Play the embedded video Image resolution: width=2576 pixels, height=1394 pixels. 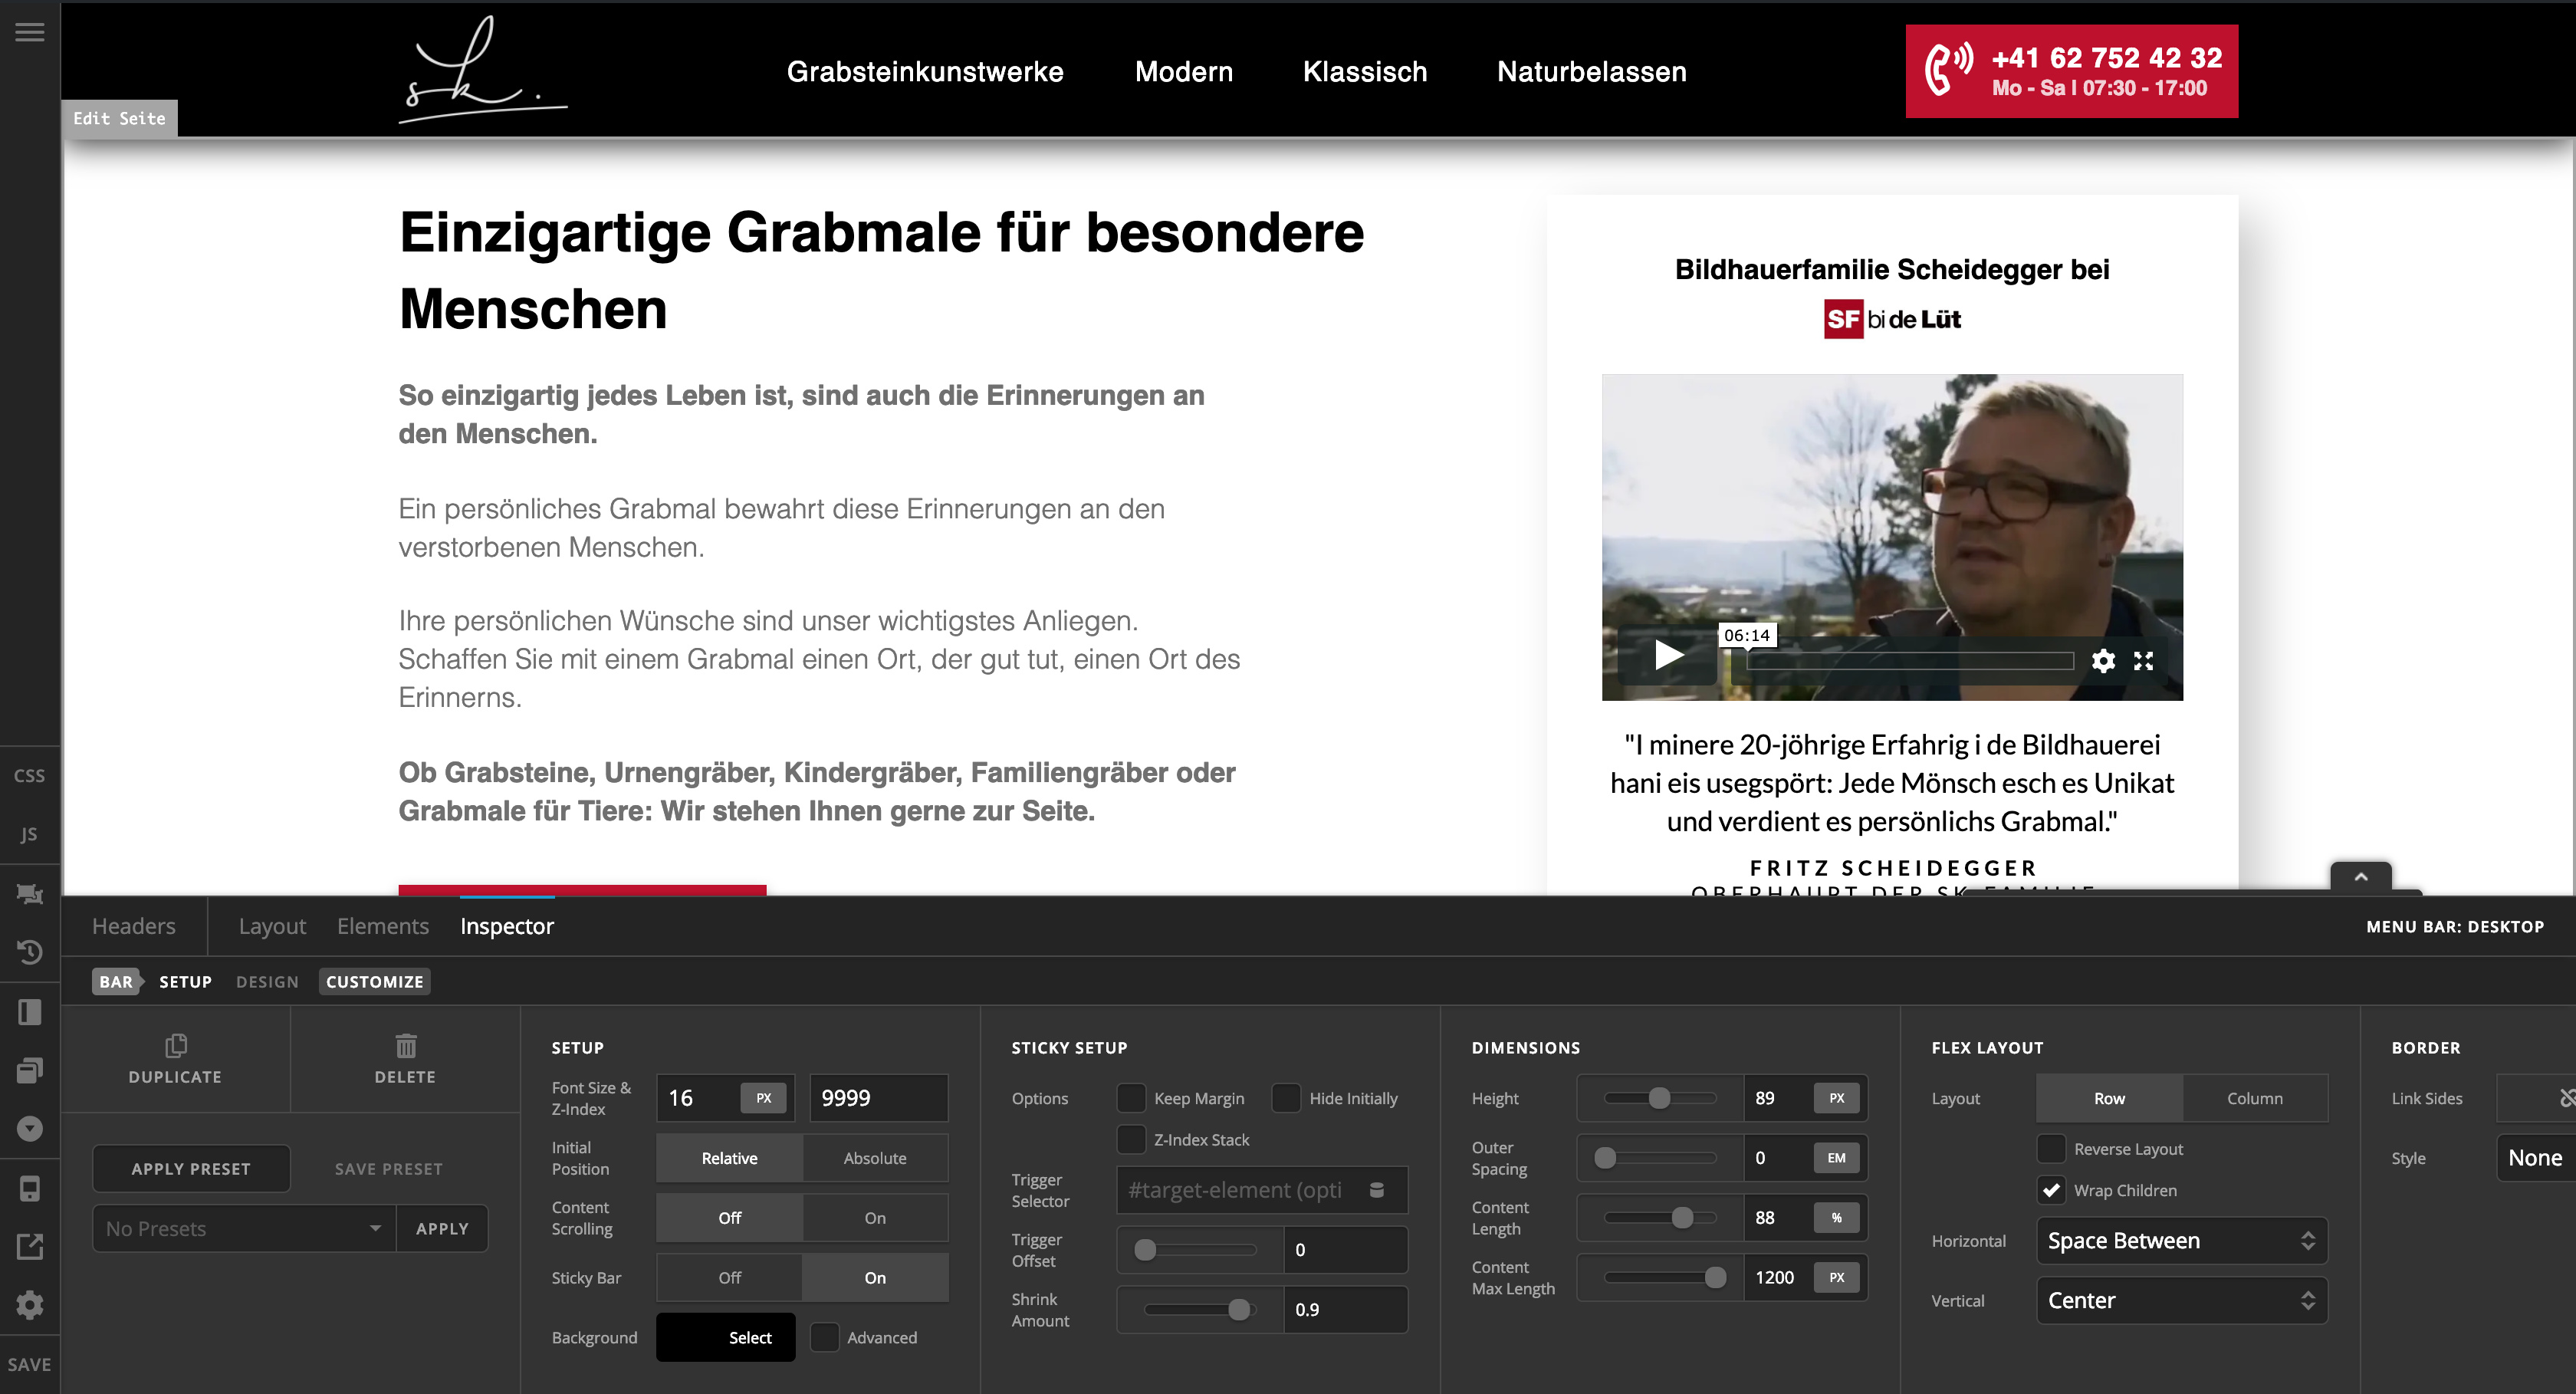click(x=1668, y=655)
